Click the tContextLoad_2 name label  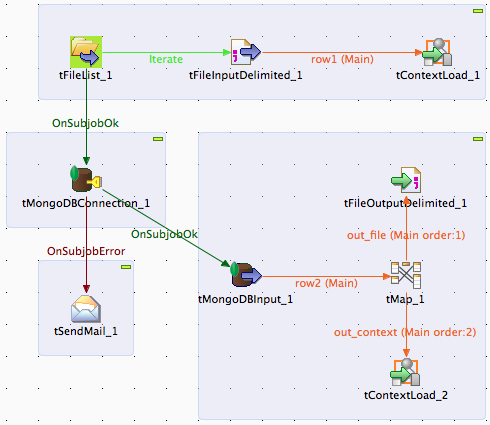[406, 395]
